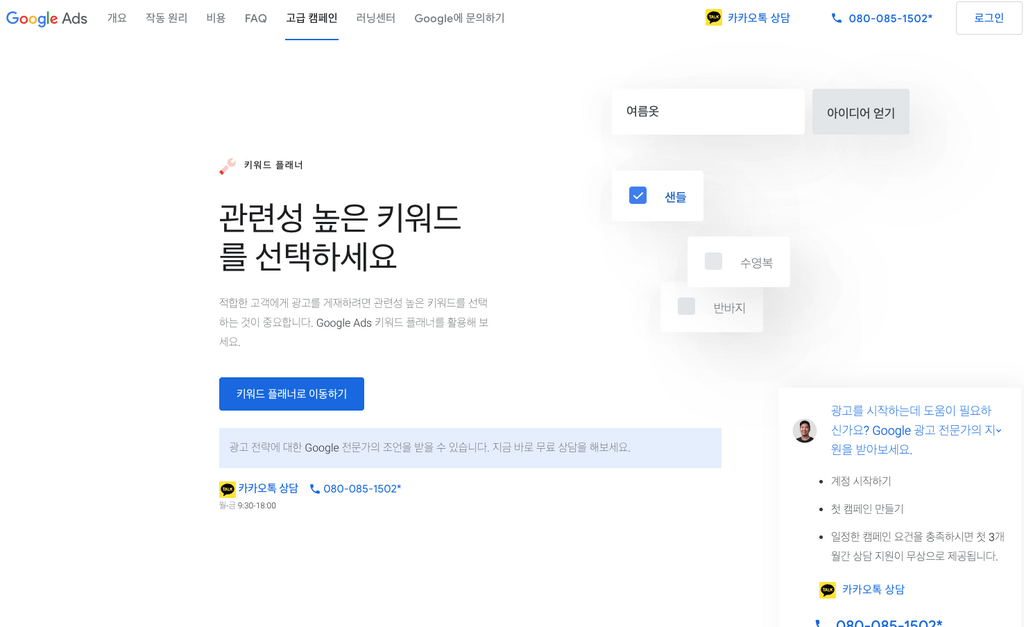Open the 개요 menu item
This screenshot has height=627, width=1024.
click(x=117, y=18)
